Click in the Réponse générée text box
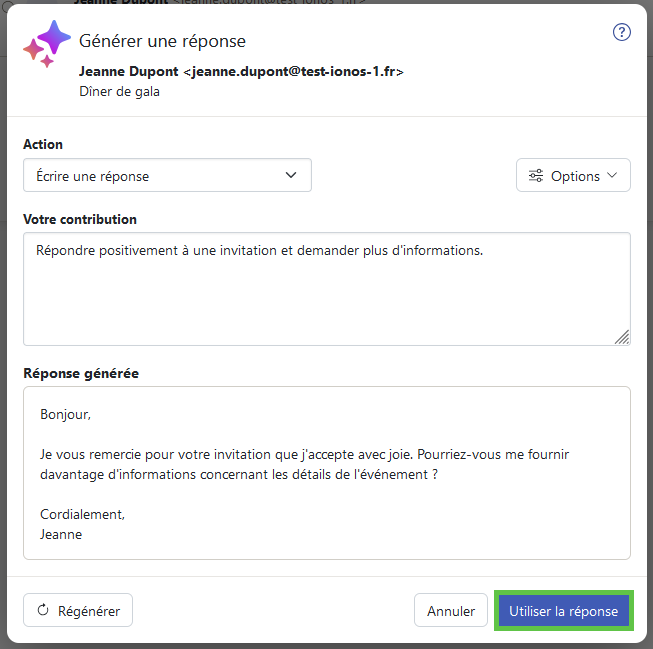 [x=327, y=473]
